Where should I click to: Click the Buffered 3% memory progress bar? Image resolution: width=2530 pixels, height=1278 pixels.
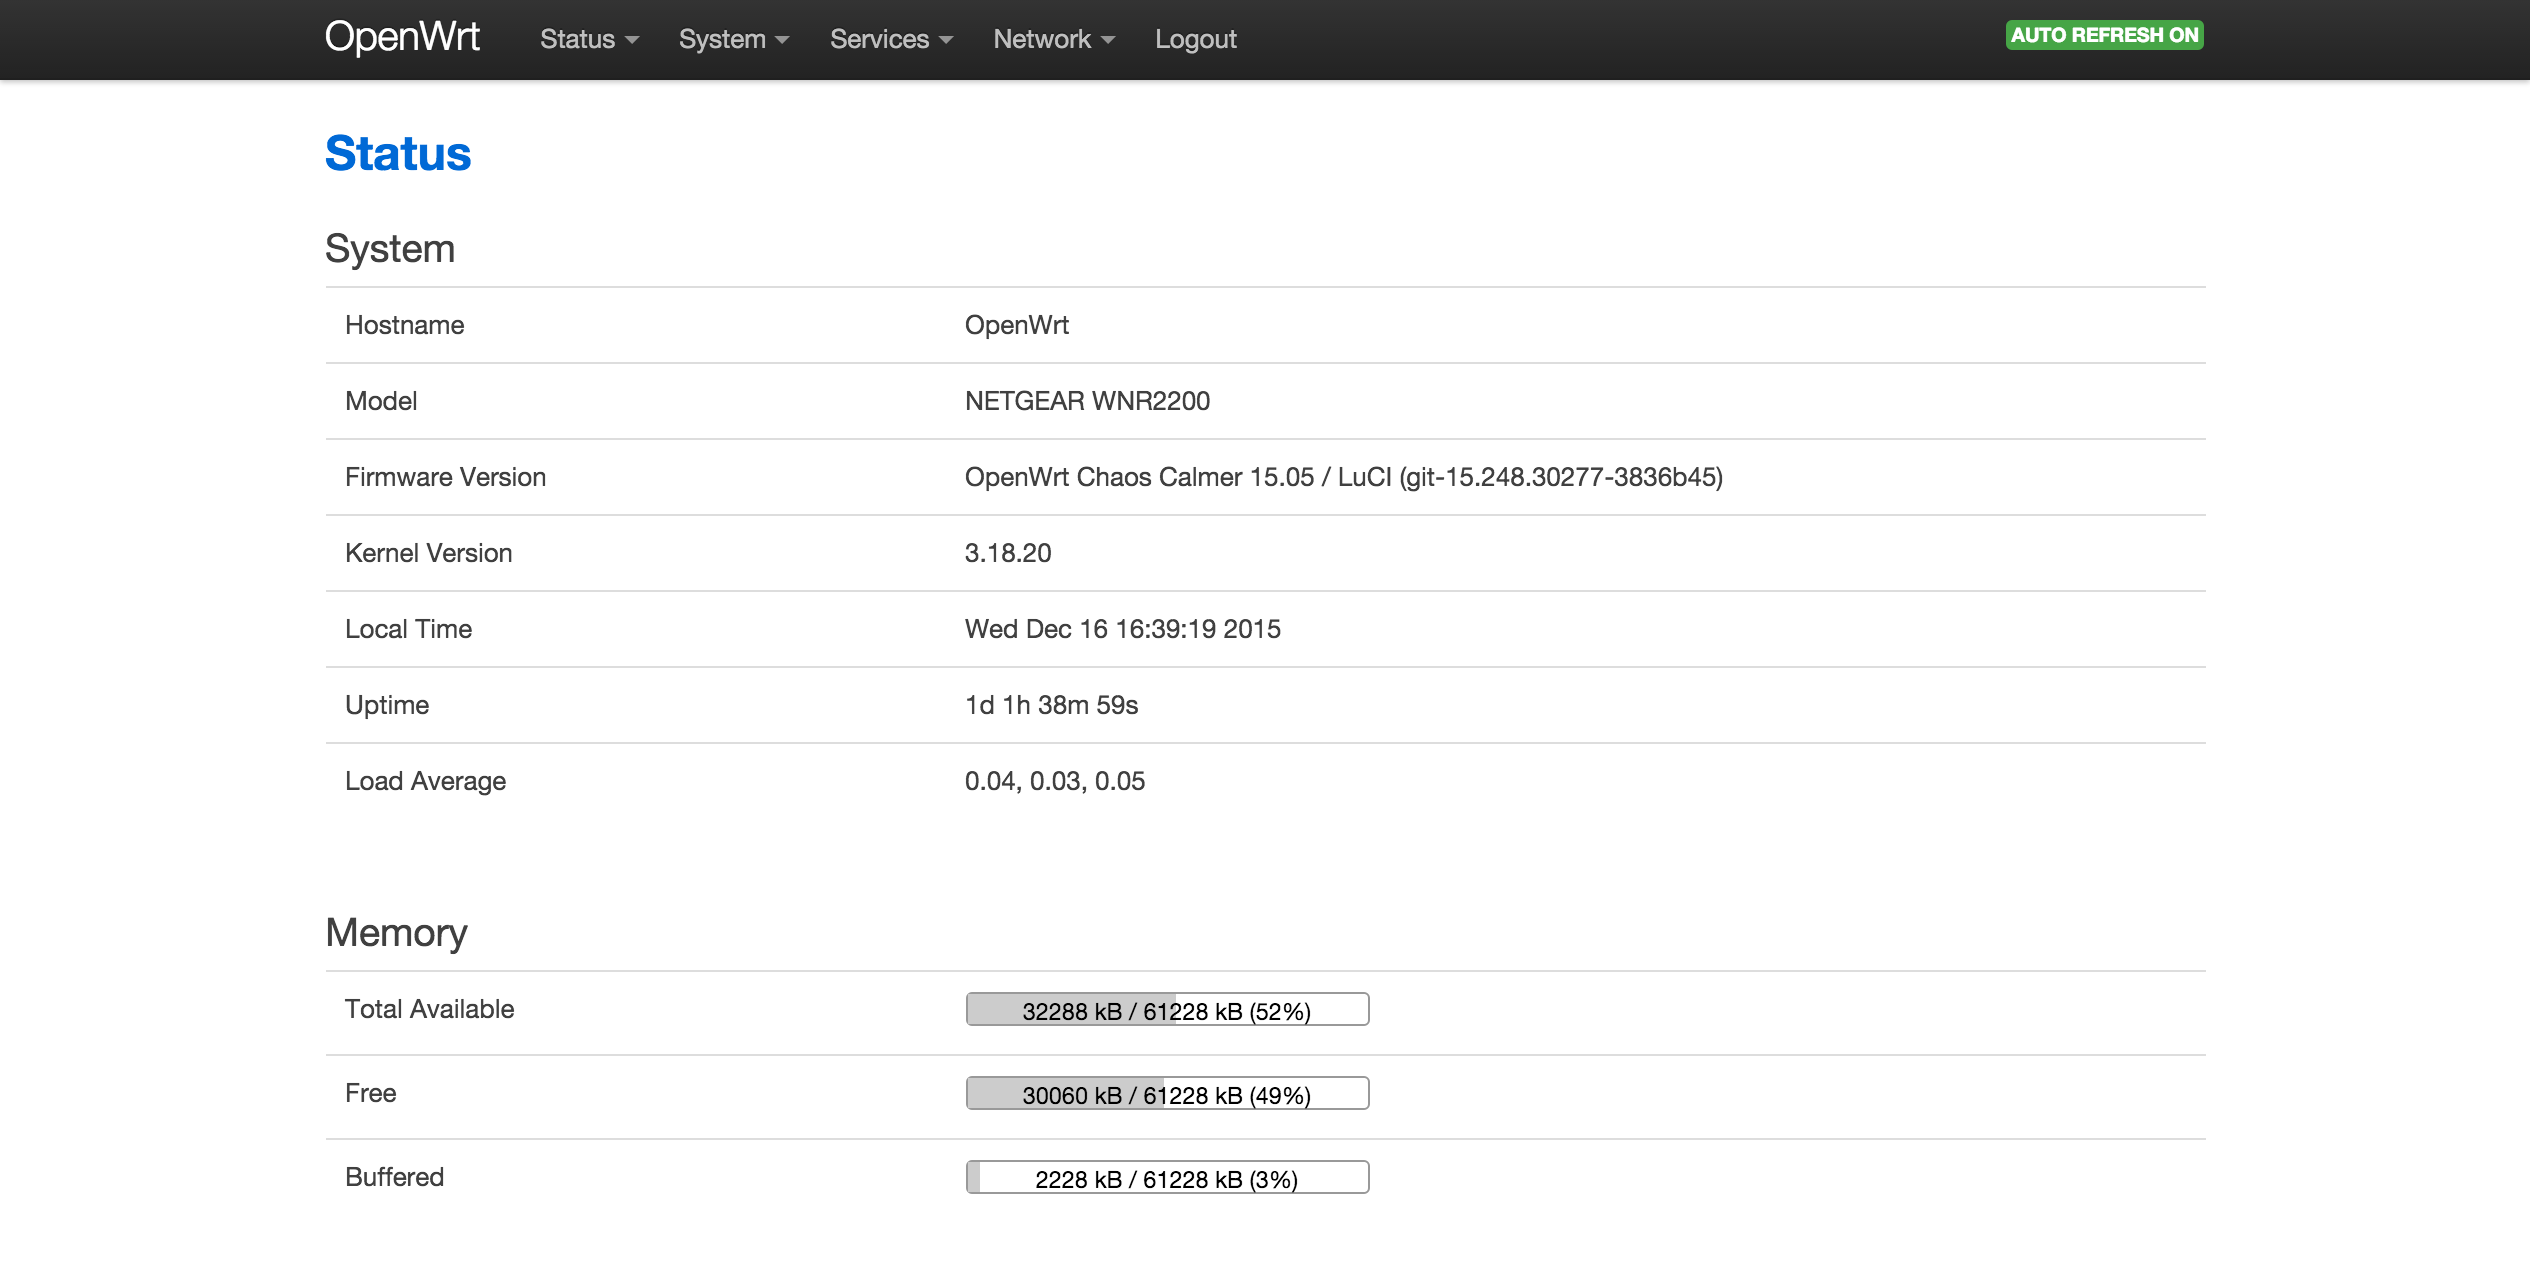point(1167,1177)
